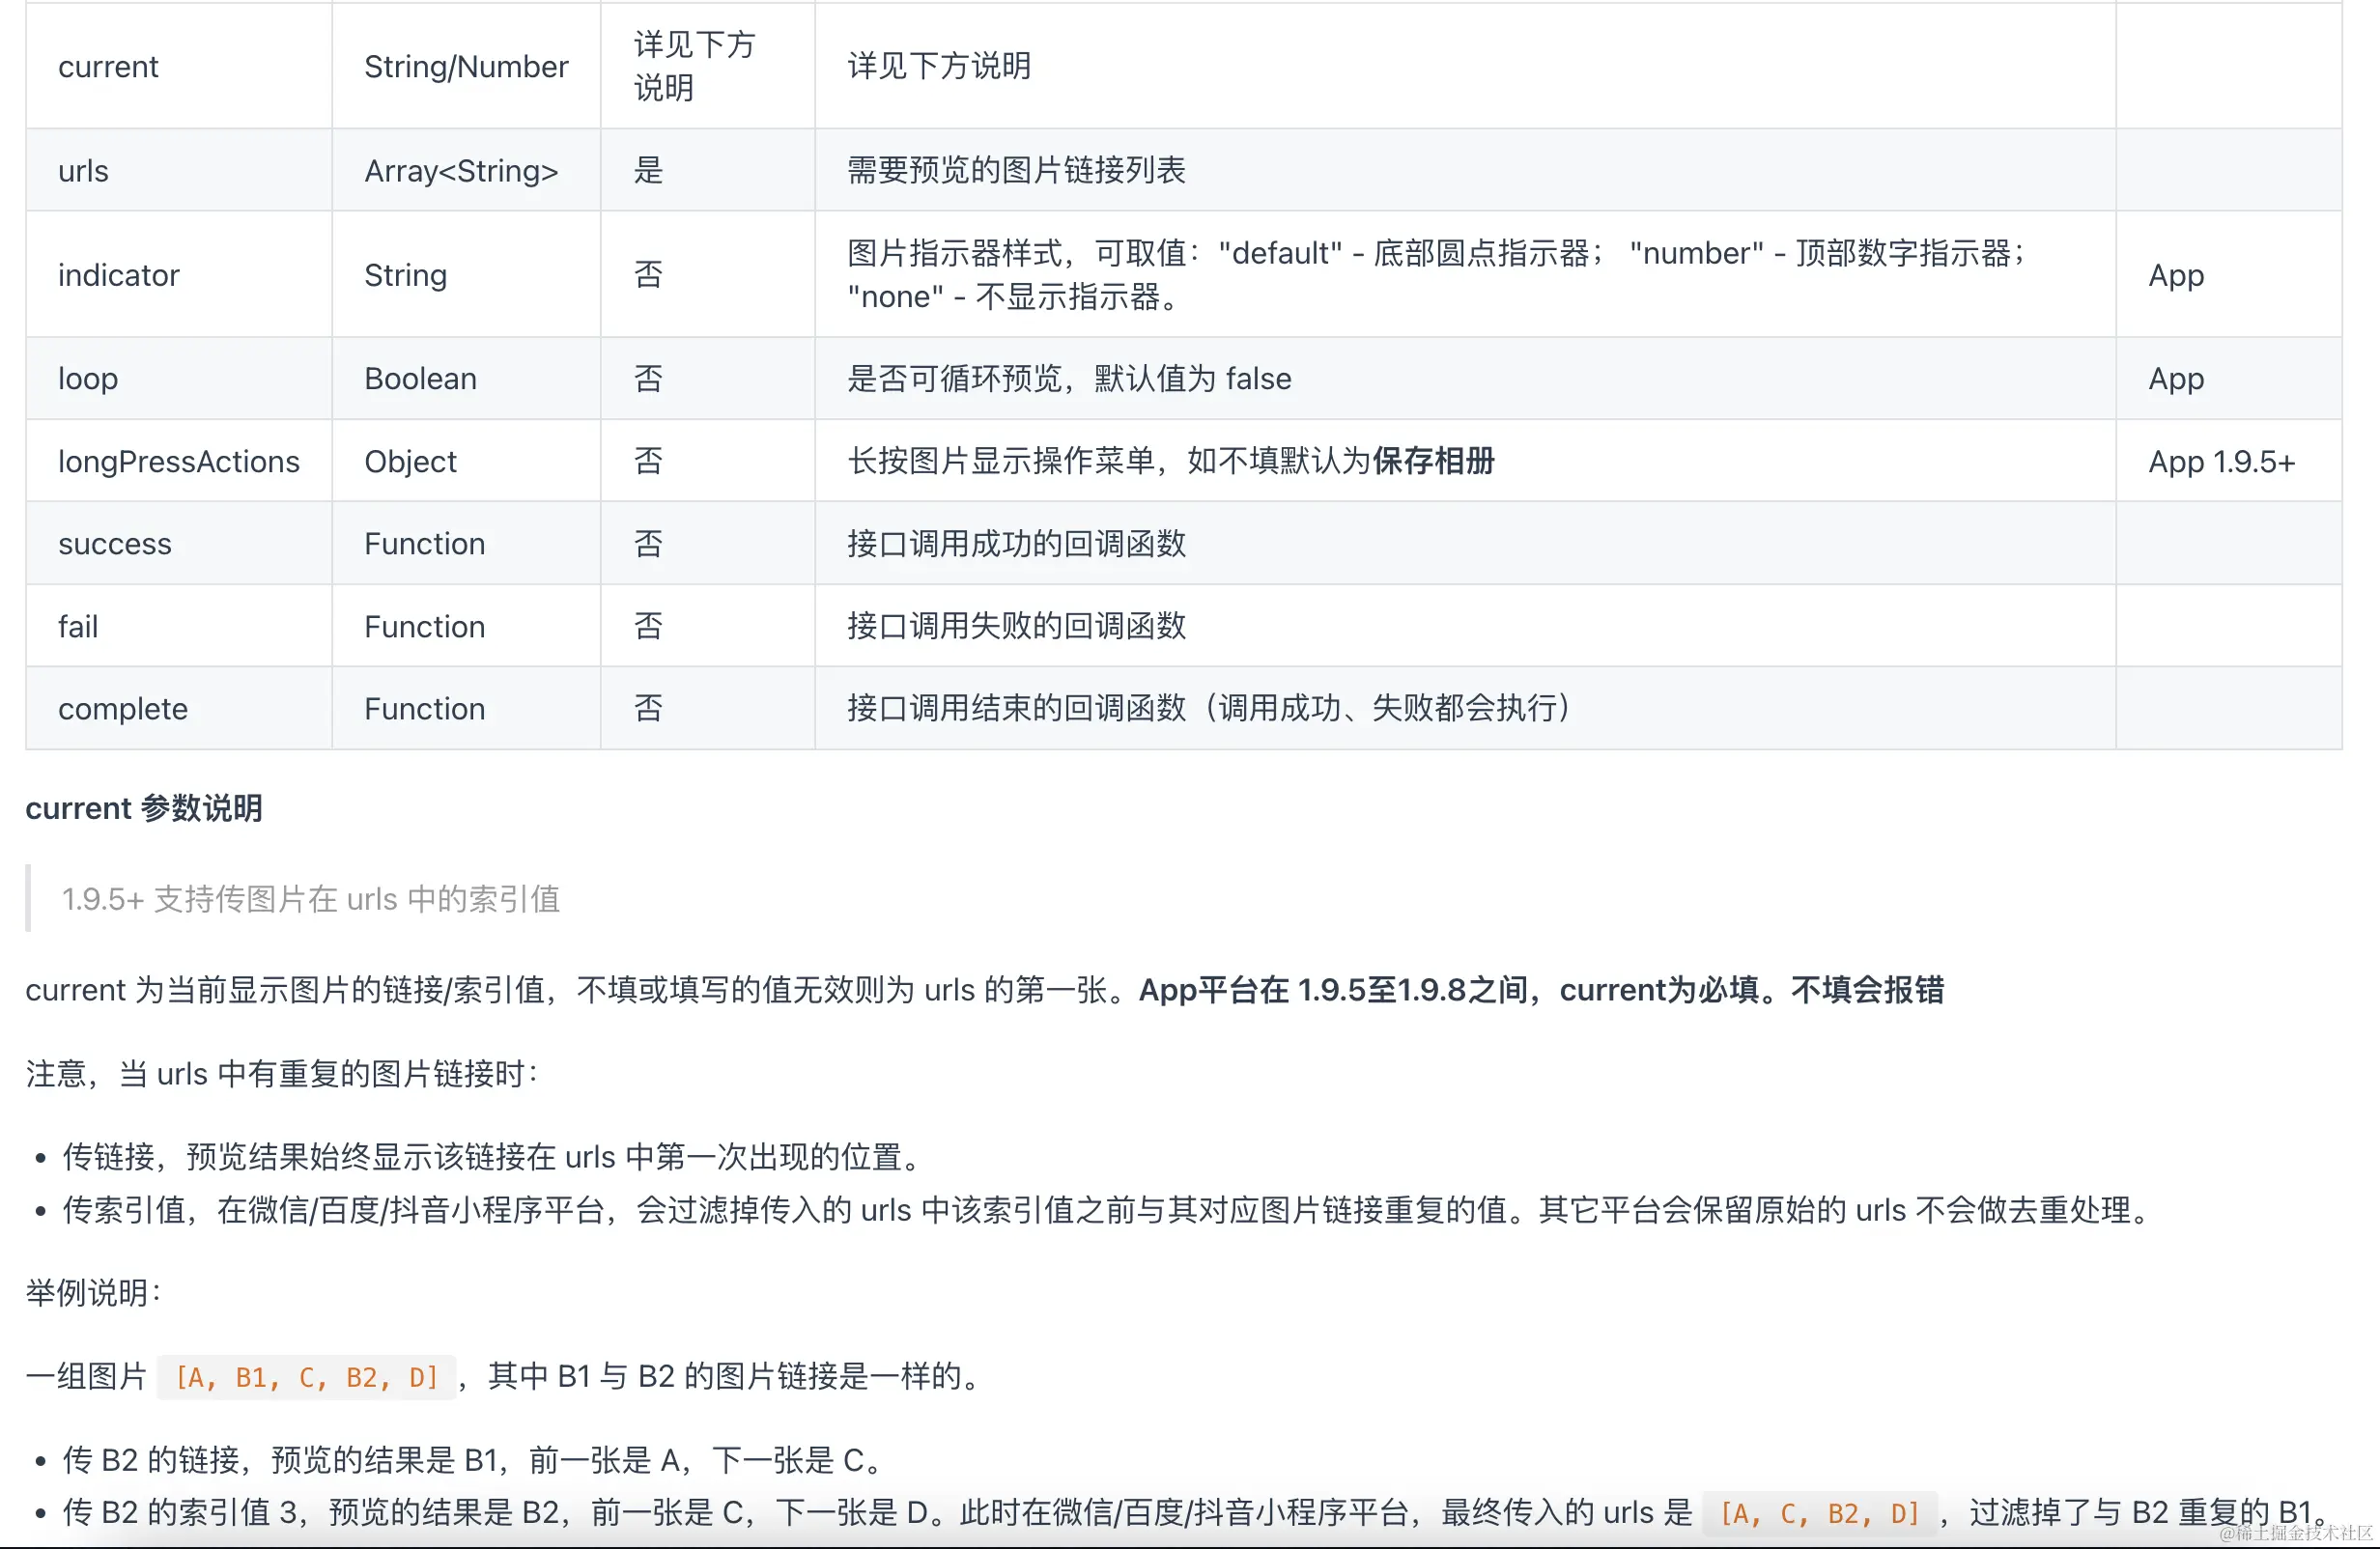The width and height of the screenshot is (2380, 1549).
Task: Click bold text '保存相册' in table
Action: 1433,461
